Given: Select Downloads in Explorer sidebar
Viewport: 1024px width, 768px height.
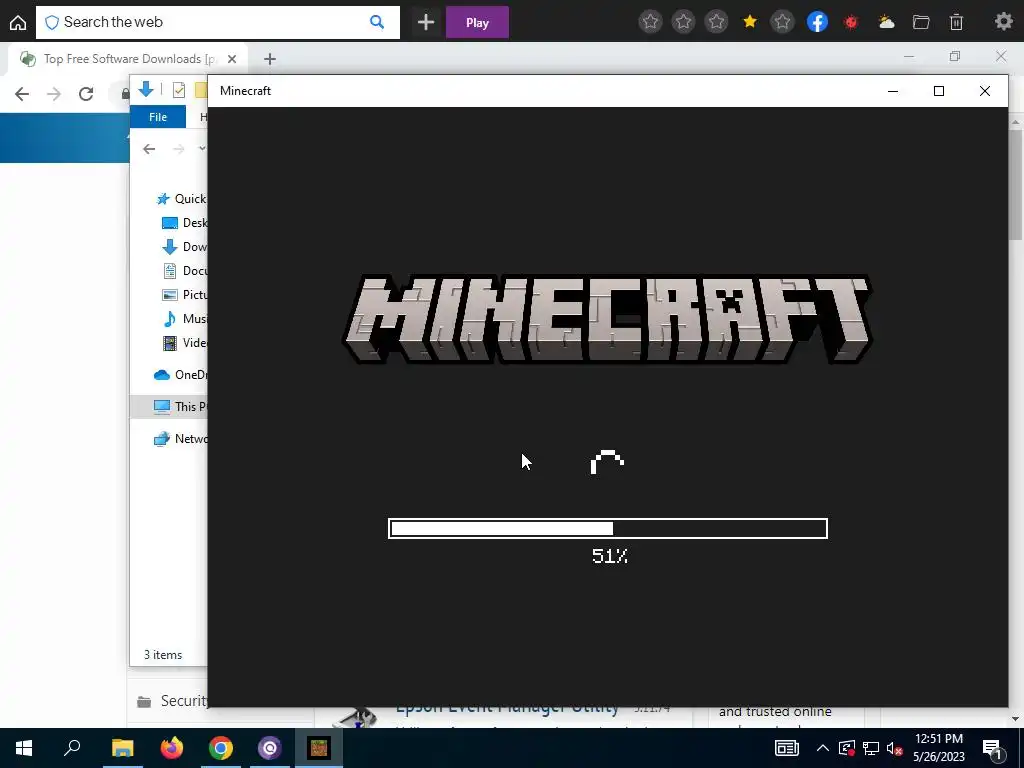Looking at the screenshot, I should (x=184, y=247).
